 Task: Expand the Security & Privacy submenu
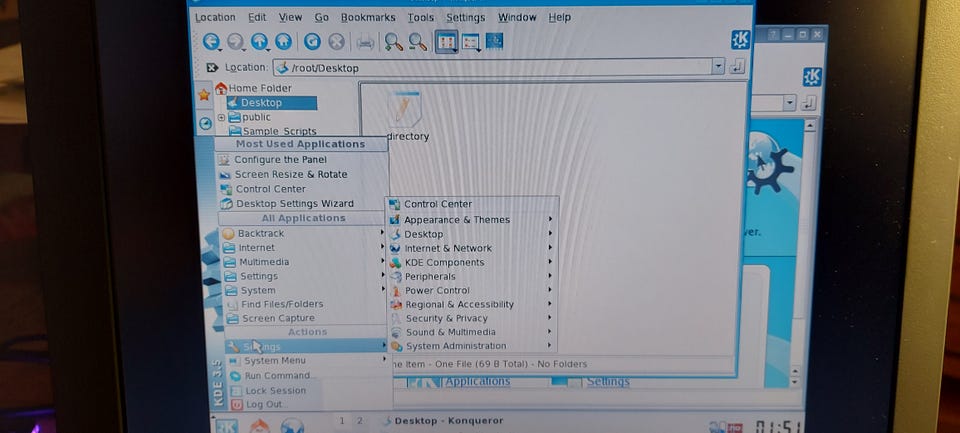click(x=471, y=318)
